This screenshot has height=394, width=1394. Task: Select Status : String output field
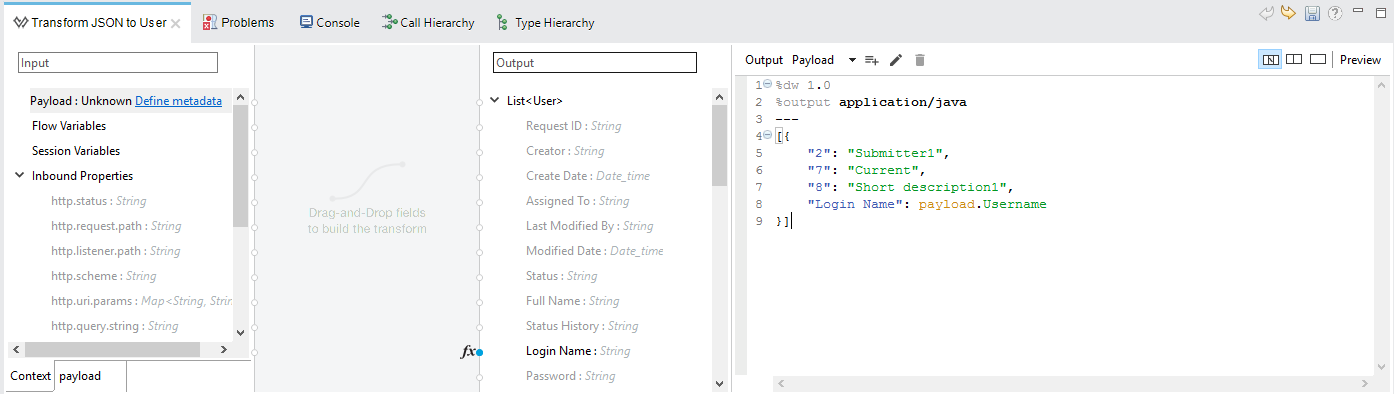(562, 276)
